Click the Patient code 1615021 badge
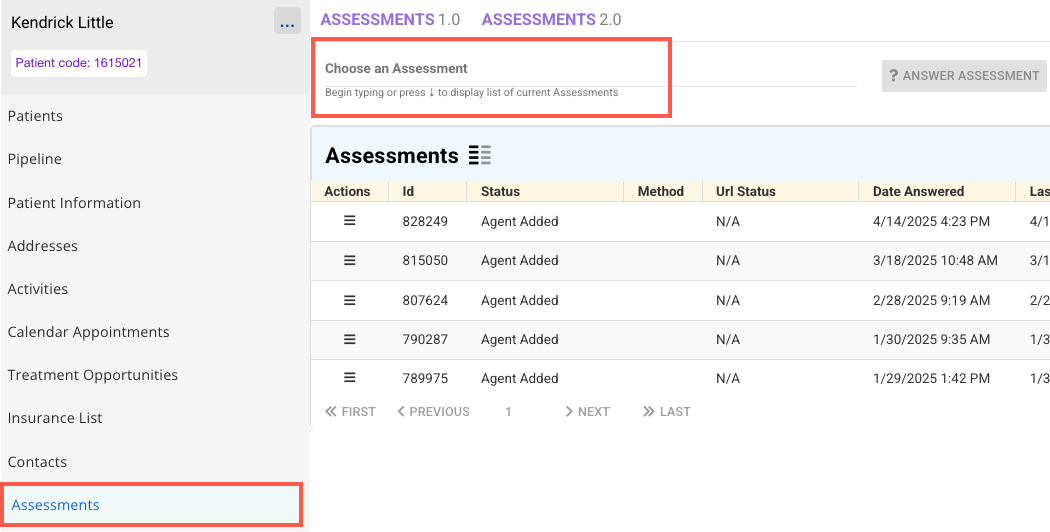The height and width of the screenshot is (532, 1050). point(79,63)
